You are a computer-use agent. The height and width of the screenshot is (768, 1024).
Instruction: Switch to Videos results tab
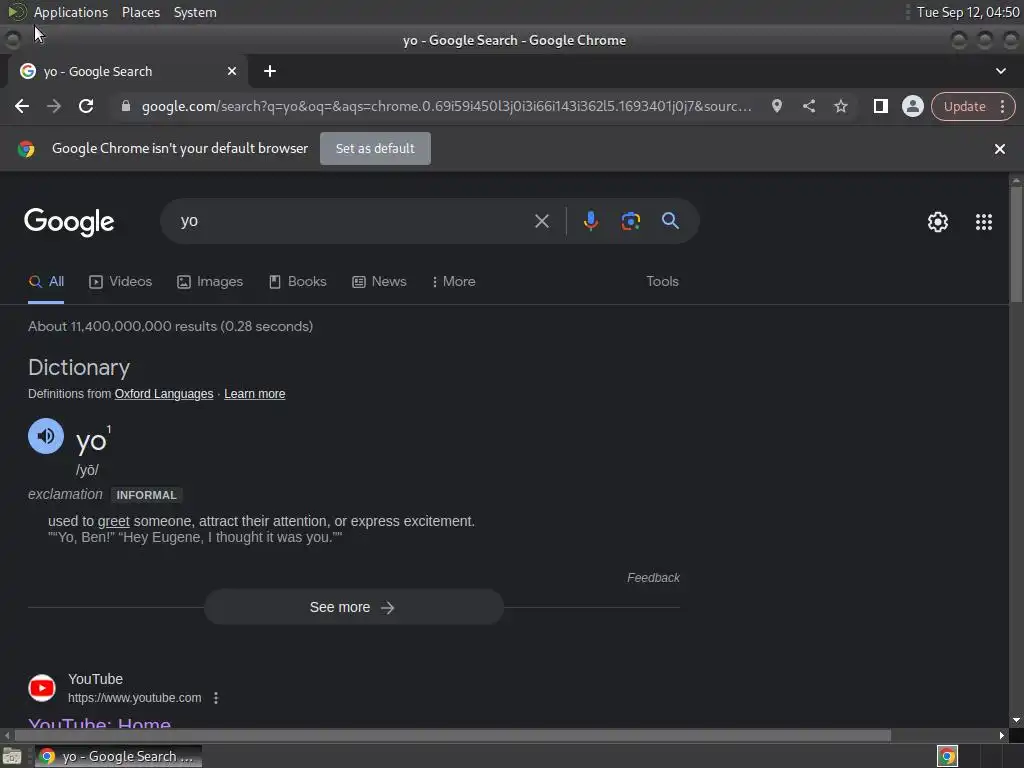(x=120, y=281)
